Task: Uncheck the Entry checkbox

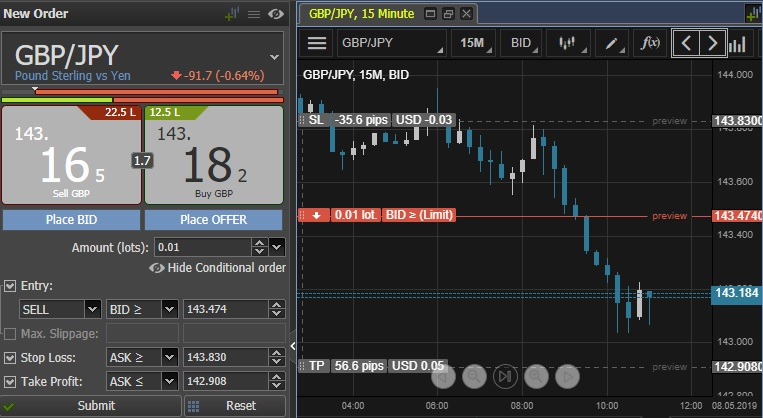Action: (10, 286)
